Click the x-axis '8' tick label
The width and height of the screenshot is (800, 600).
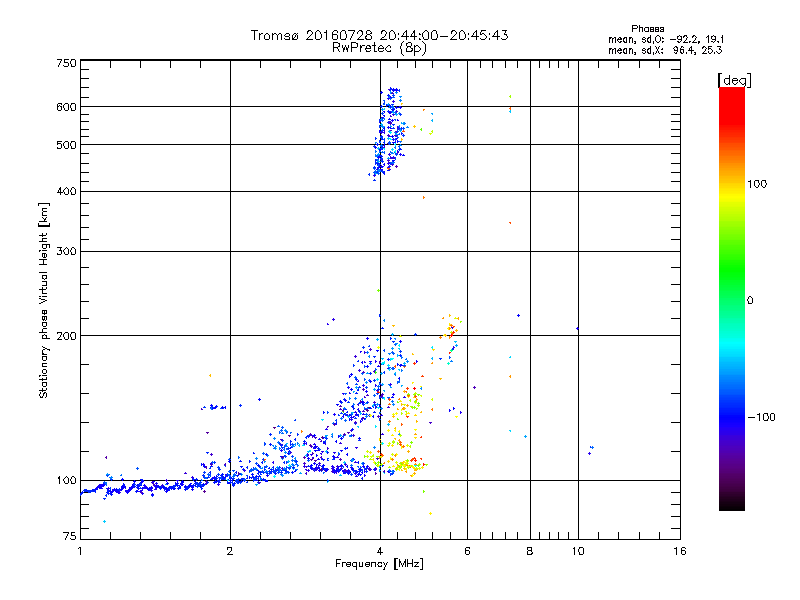click(530, 551)
